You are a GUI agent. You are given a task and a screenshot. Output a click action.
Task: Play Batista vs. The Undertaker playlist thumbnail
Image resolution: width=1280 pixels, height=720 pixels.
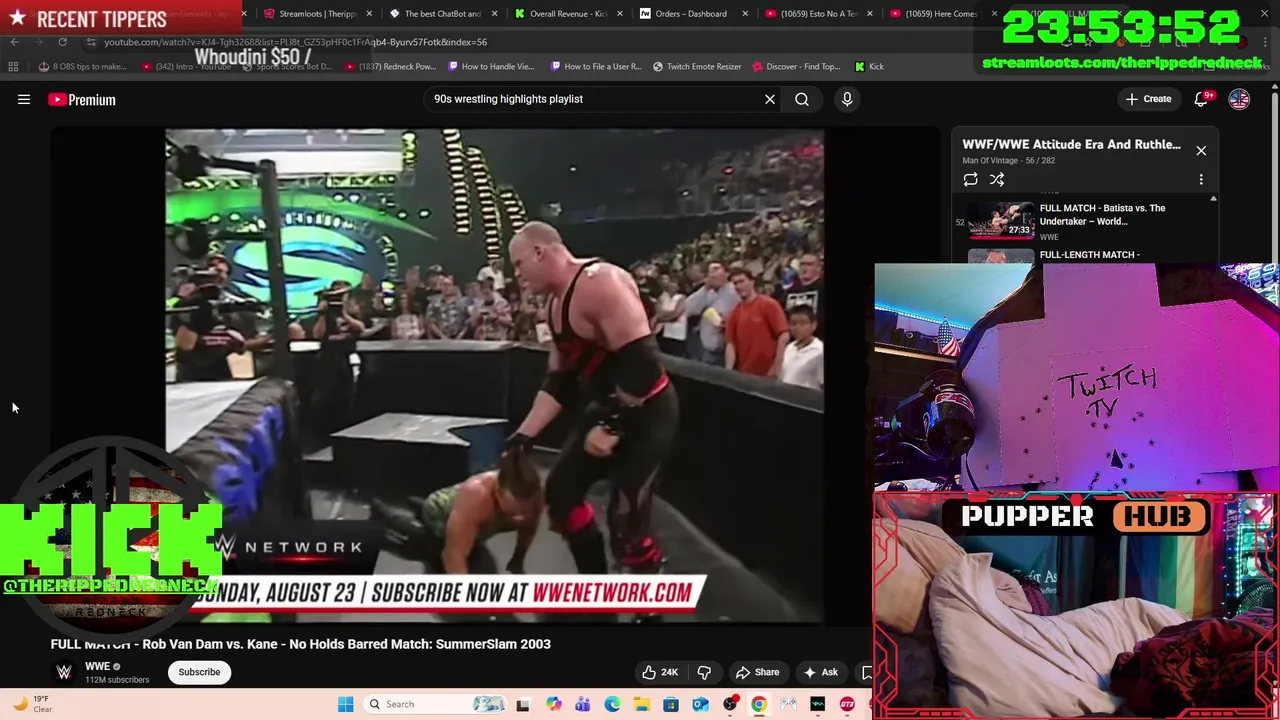tap(1001, 221)
